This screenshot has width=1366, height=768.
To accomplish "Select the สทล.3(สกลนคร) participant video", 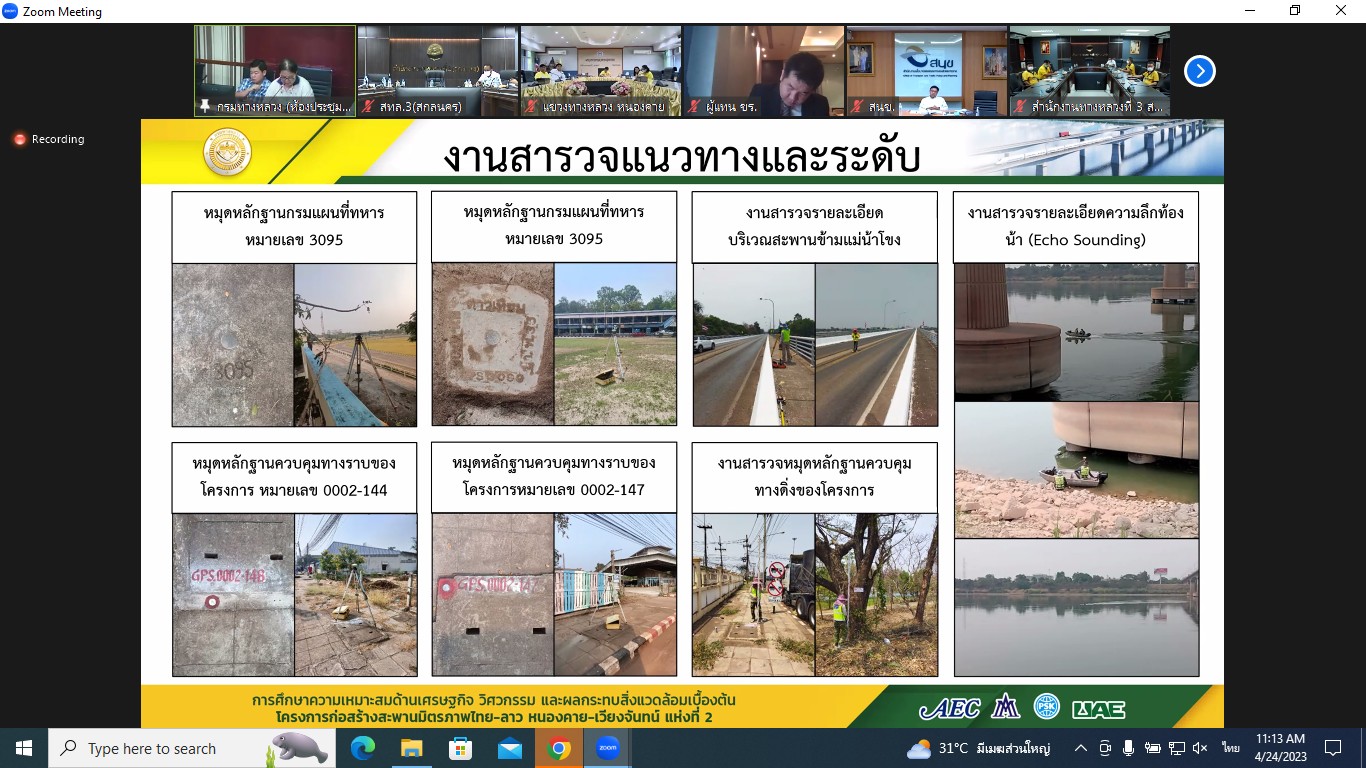I will click(x=438, y=70).
